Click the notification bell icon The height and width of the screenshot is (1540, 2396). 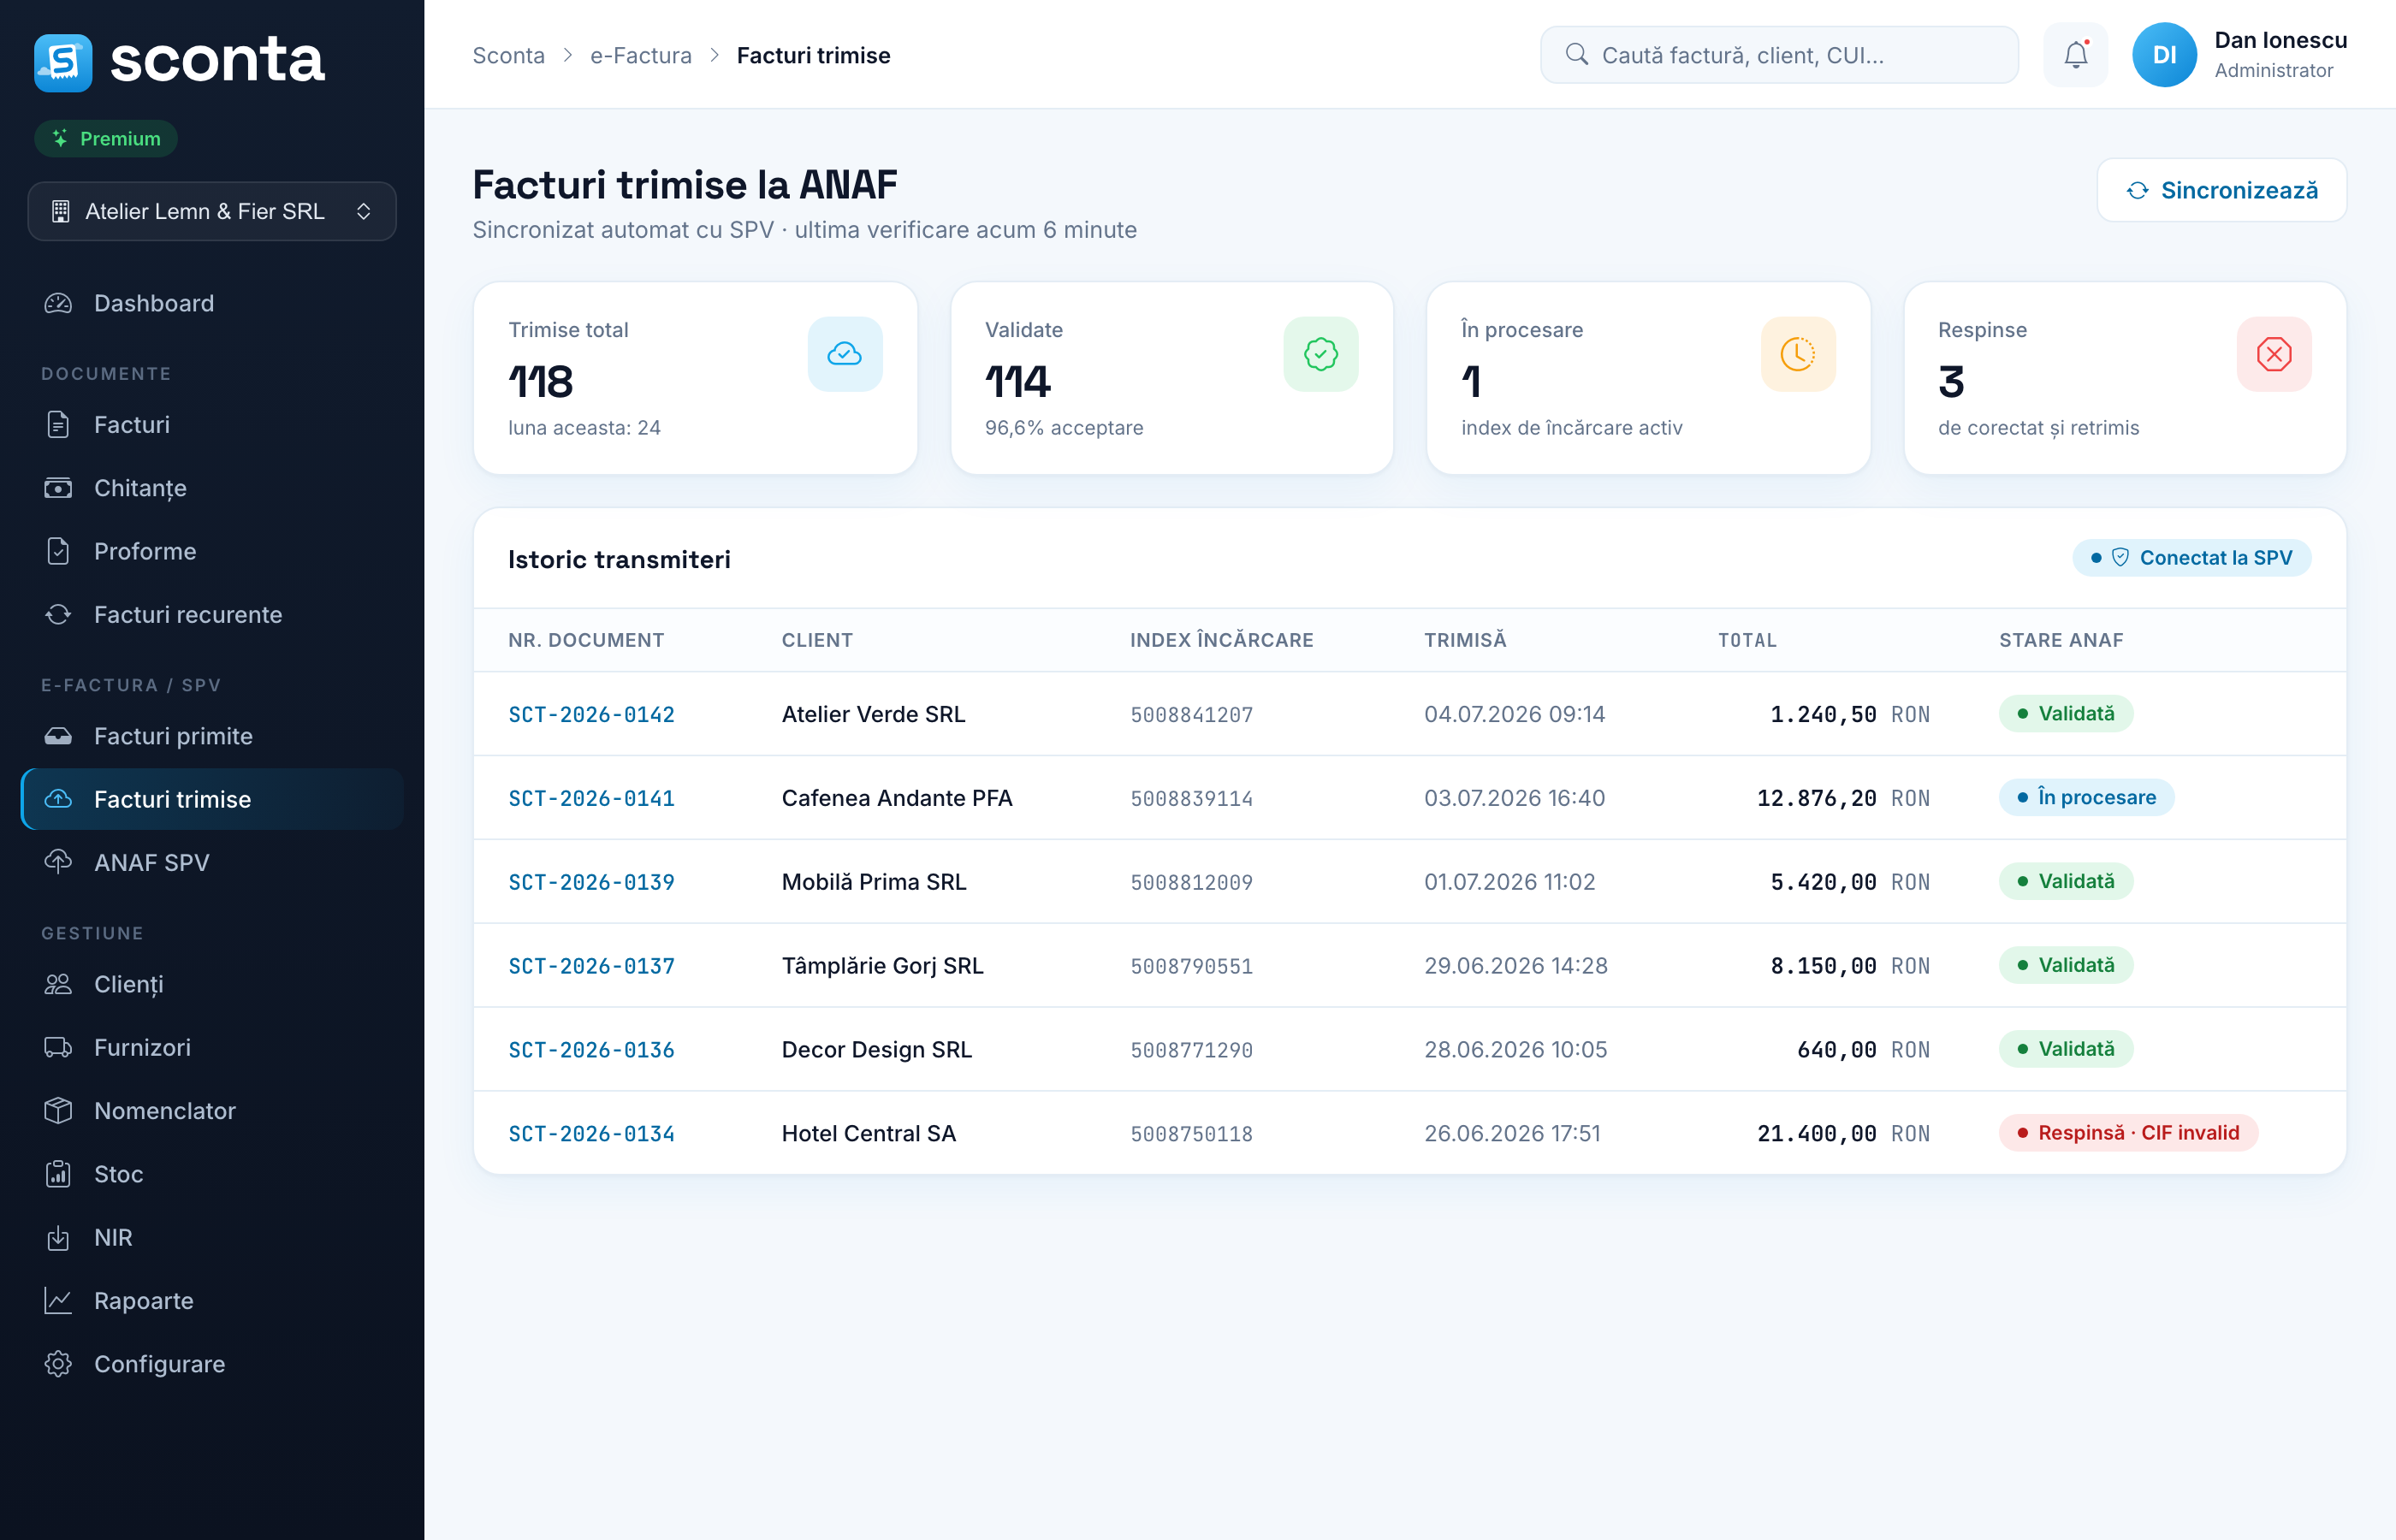(x=2075, y=55)
